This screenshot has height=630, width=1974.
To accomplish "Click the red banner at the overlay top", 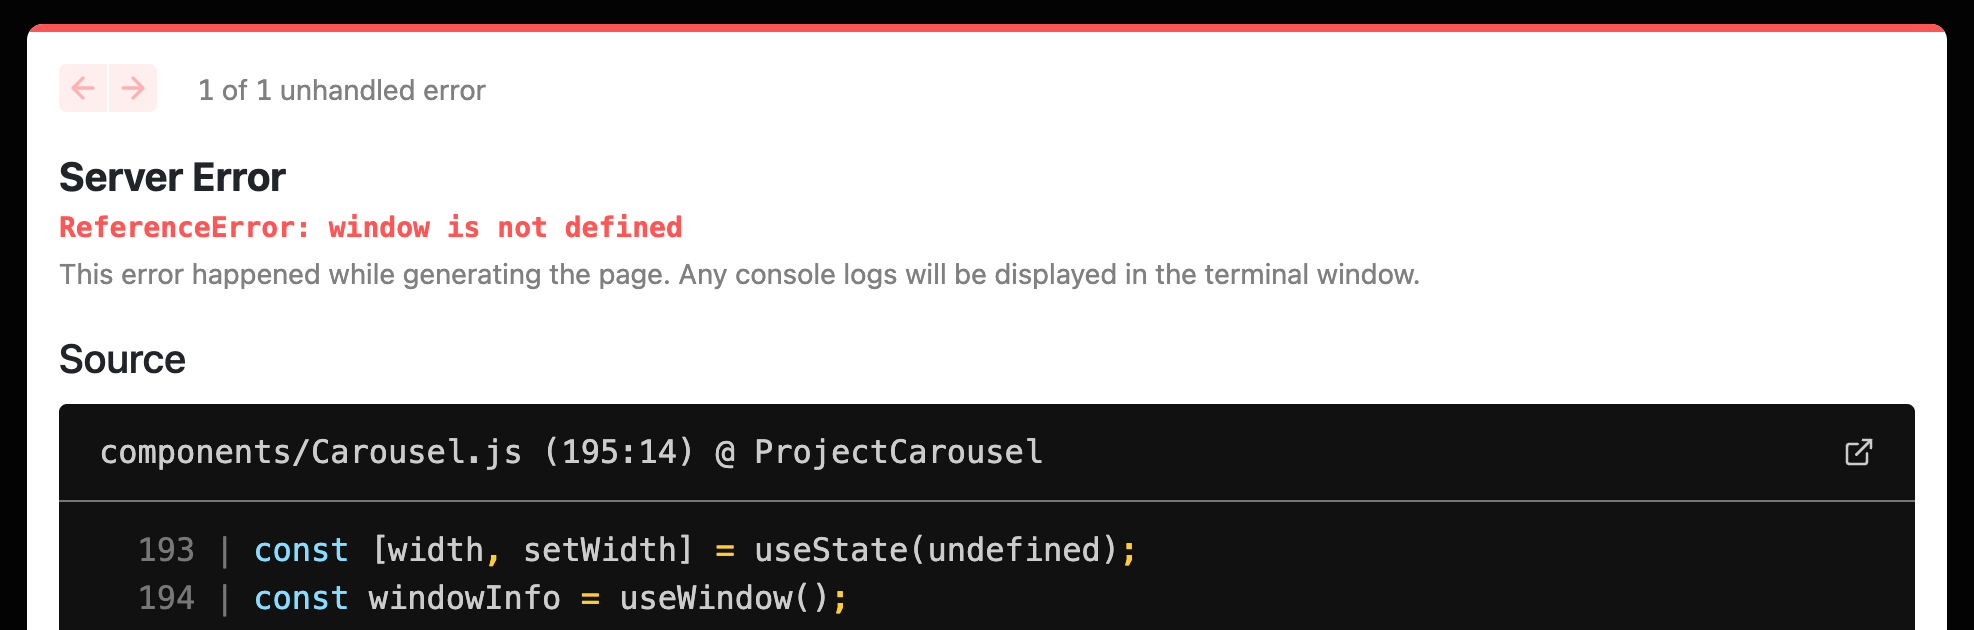I will coord(987,30).
